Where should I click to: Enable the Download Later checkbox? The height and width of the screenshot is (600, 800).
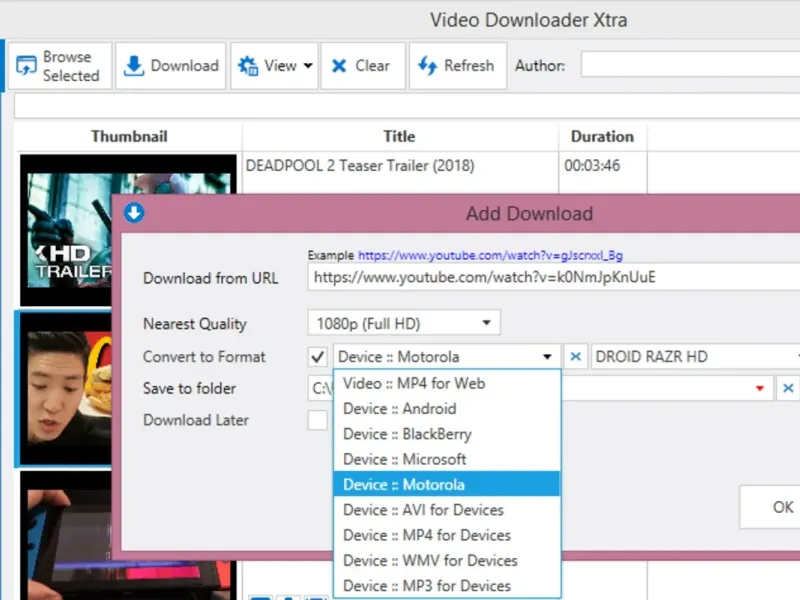[x=317, y=420]
